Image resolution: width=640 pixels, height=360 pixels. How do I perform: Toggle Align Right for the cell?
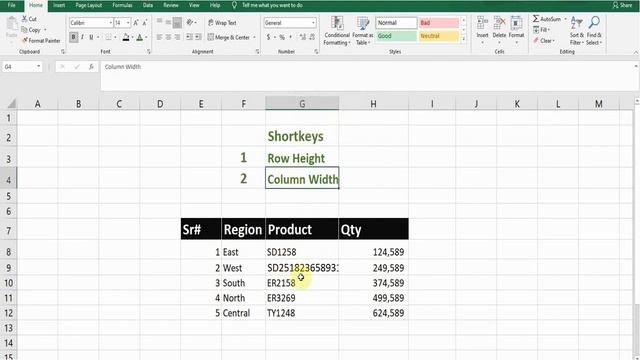(177, 37)
